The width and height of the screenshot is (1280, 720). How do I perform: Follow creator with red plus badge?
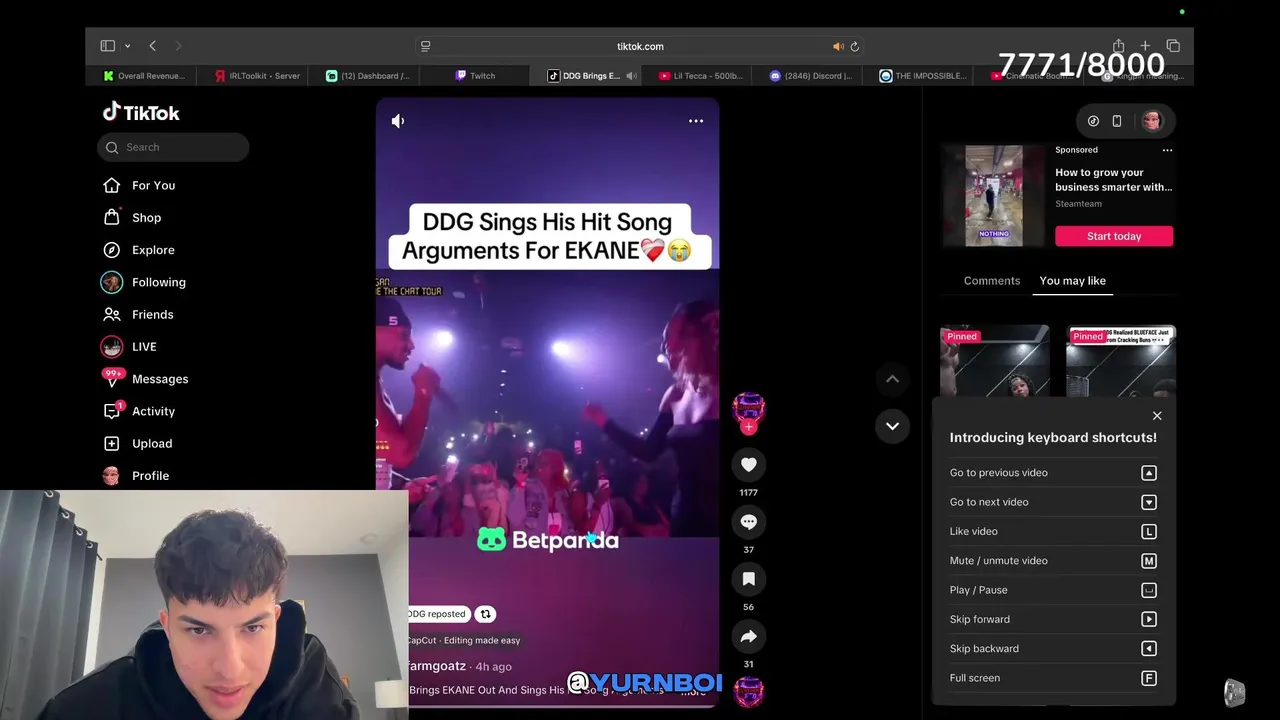click(748, 427)
